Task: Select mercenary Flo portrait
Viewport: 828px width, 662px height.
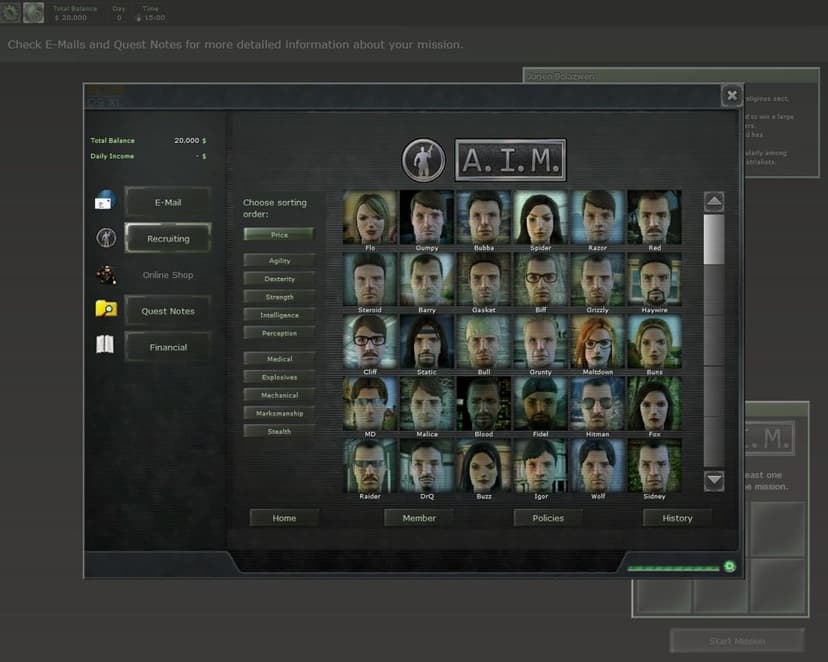Action: [370, 217]
